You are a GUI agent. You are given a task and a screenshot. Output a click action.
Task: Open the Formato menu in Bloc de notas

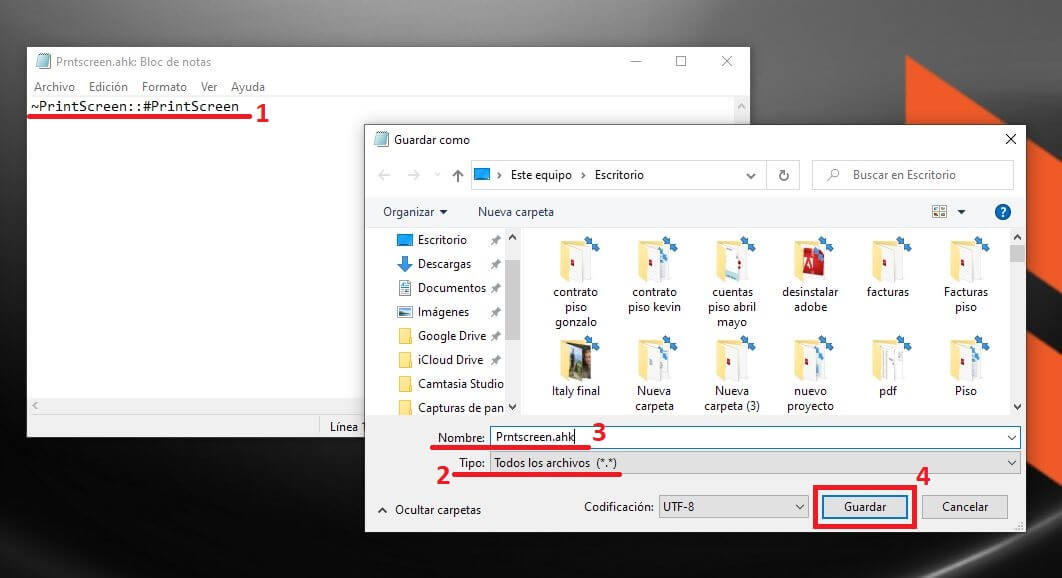(x=164, y=87)
